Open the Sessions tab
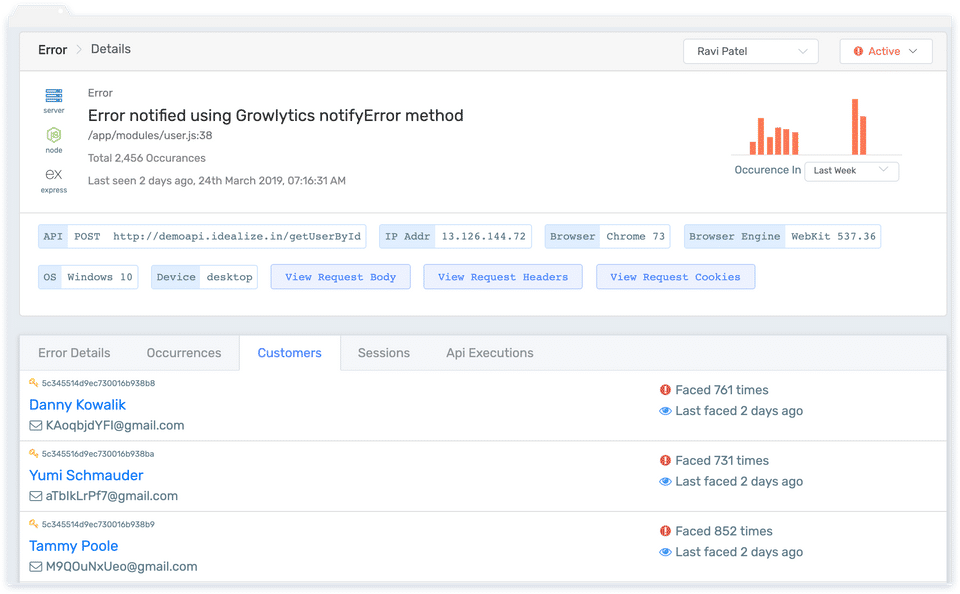Image resolution: width=960 pixels, height=594 pixels. click(384, 353)
